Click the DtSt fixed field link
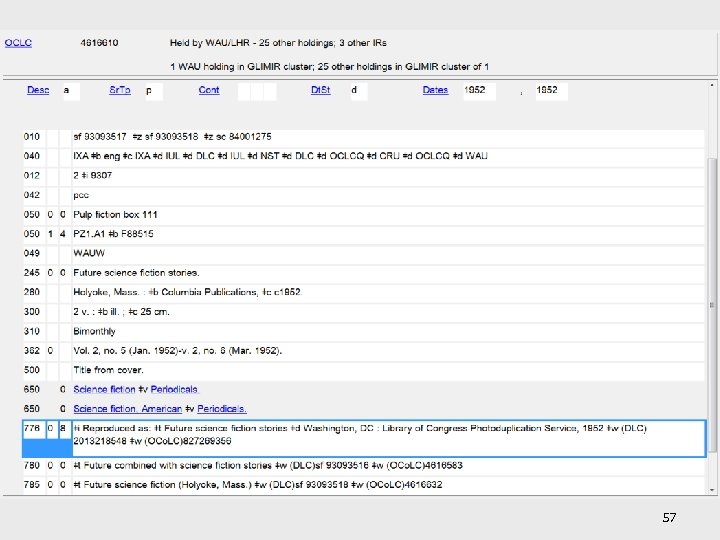The width and height of the screenshot is (720, 540). coord(321,90)
